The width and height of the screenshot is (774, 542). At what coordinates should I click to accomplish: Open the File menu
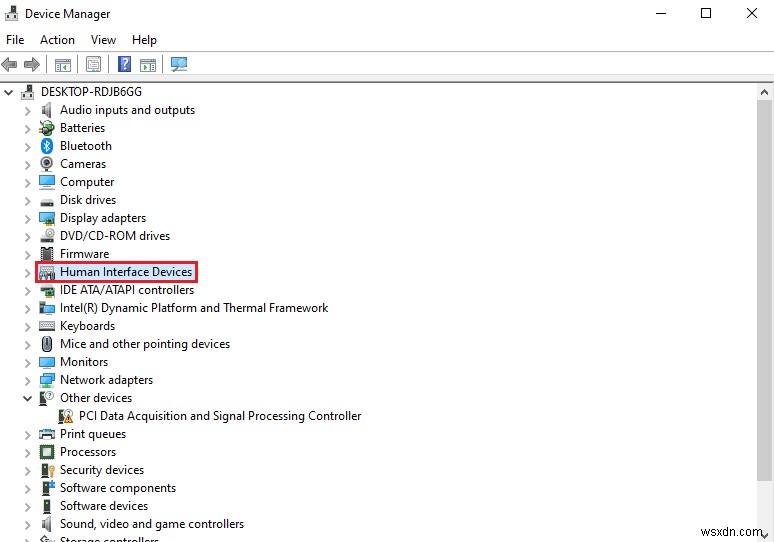15,39
